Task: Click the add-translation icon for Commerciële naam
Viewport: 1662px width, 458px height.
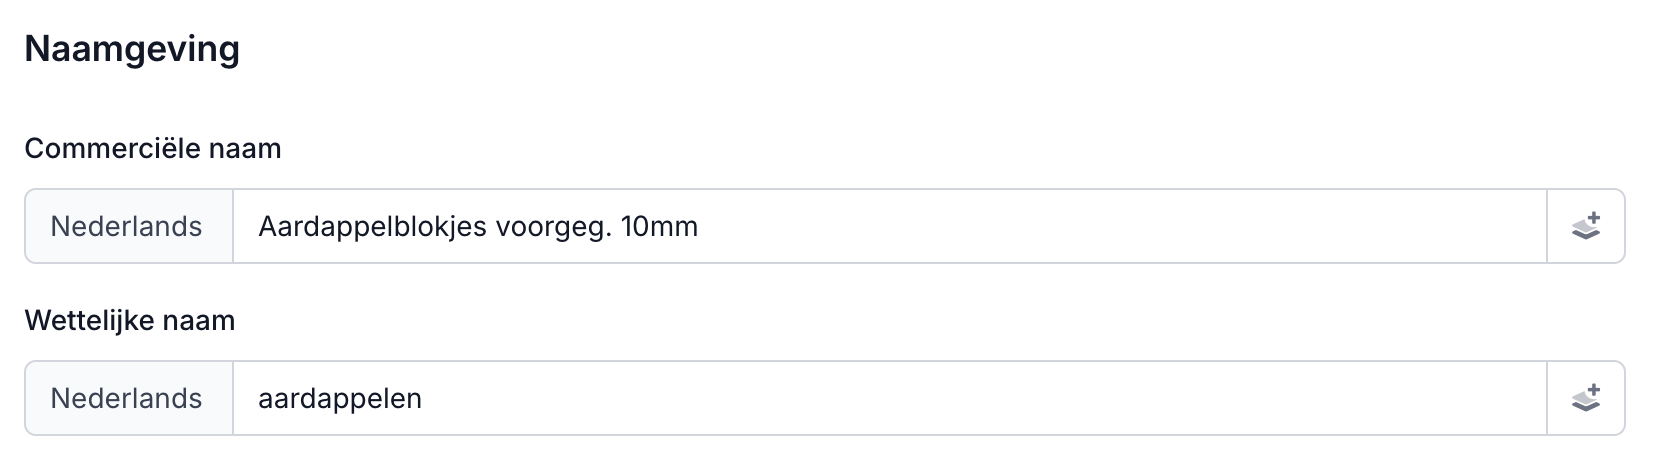Action: pos(1585,226)
